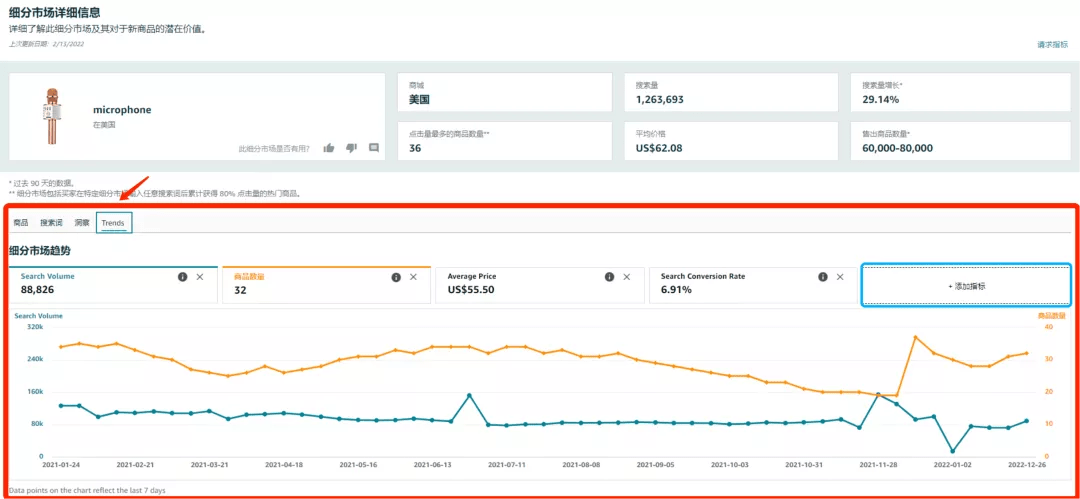Click the 请求指标 link
1080x499 pixels.
[x=1054, y=45]
